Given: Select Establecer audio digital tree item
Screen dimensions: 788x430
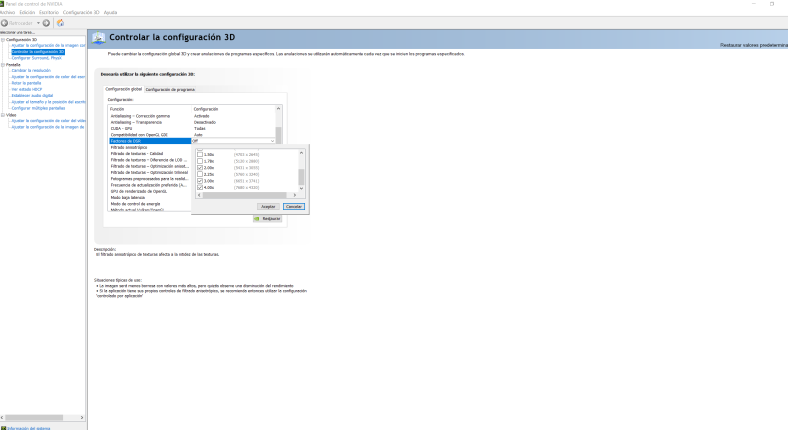Looking at the screenshot, I should coord(32,95).
